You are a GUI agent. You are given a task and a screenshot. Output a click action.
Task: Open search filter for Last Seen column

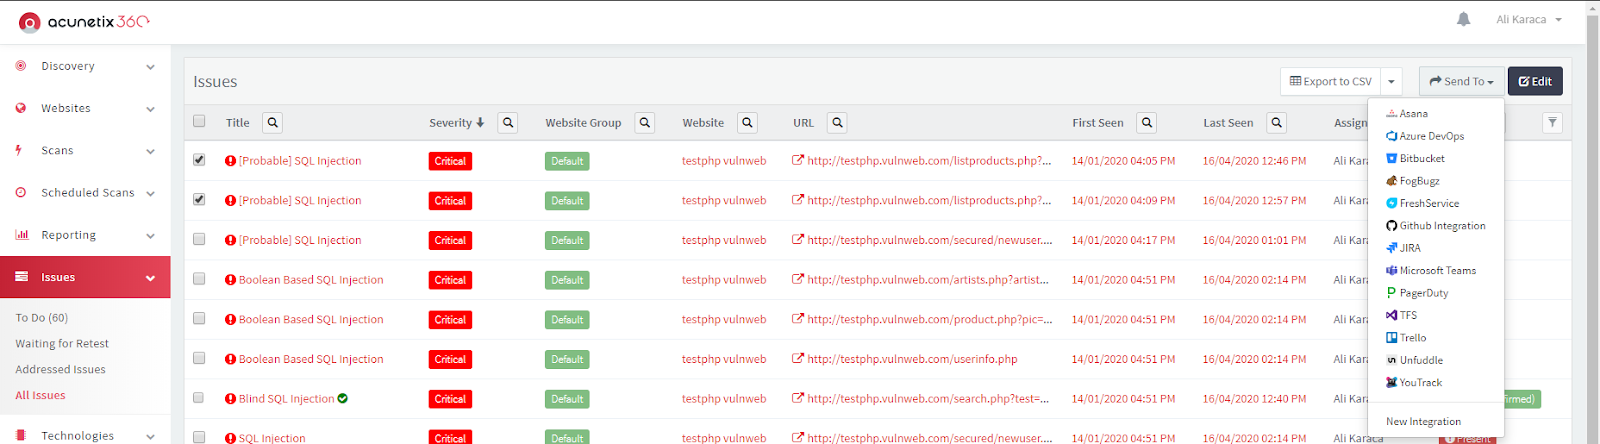(x=1277, y=122)
